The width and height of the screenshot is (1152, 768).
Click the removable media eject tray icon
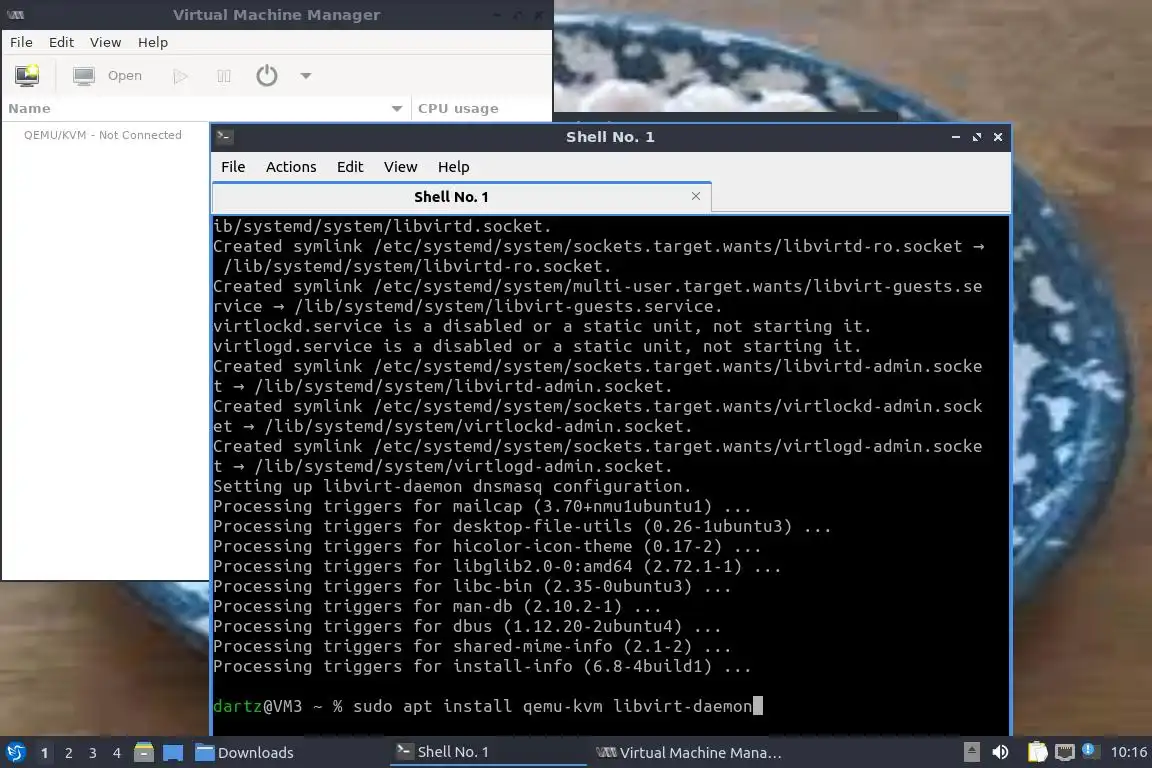click(x=971, y=752)
